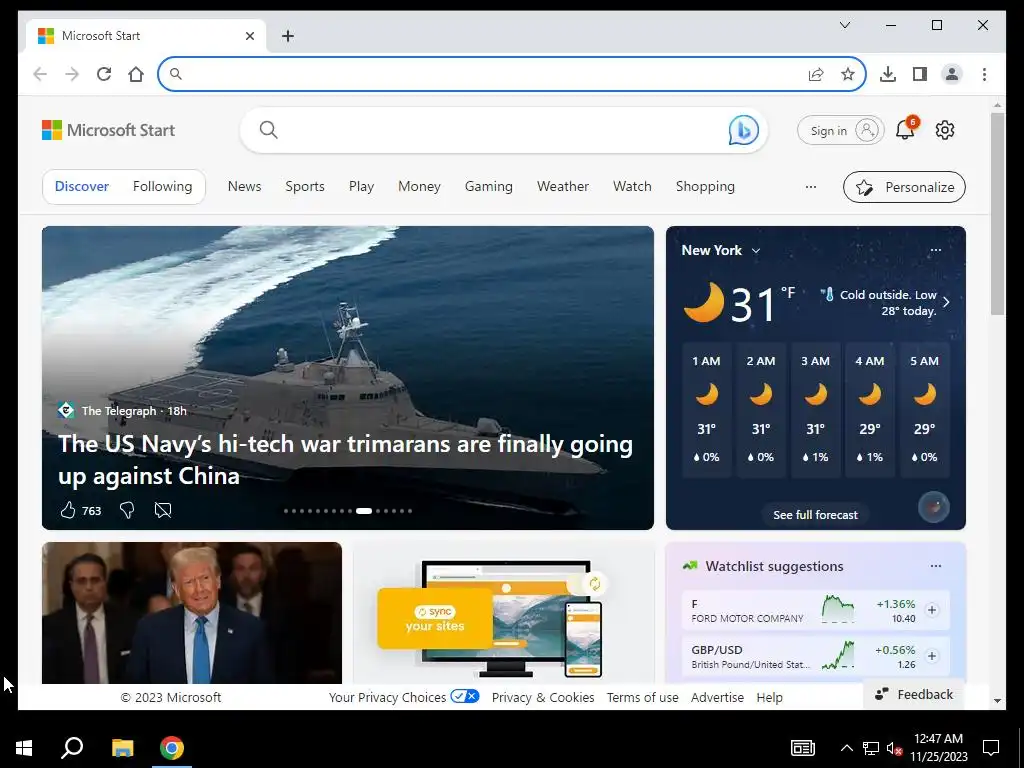Open Play section
This screenshot has width=1024, height=768.
(361, 187)
